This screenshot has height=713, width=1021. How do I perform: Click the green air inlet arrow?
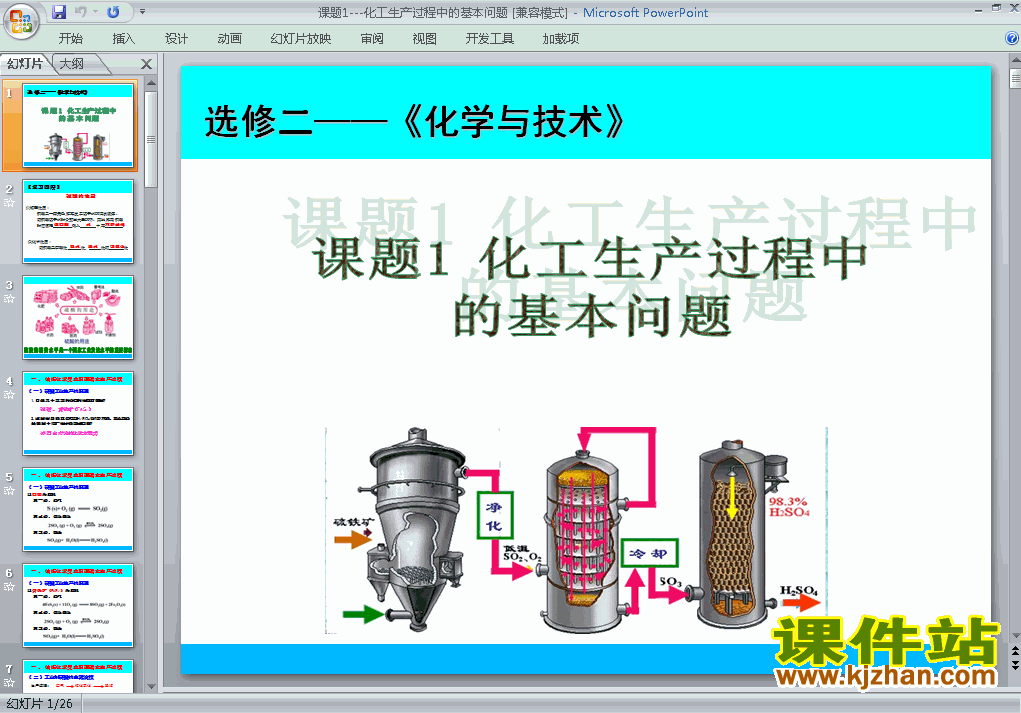click(x=363, y=613)
